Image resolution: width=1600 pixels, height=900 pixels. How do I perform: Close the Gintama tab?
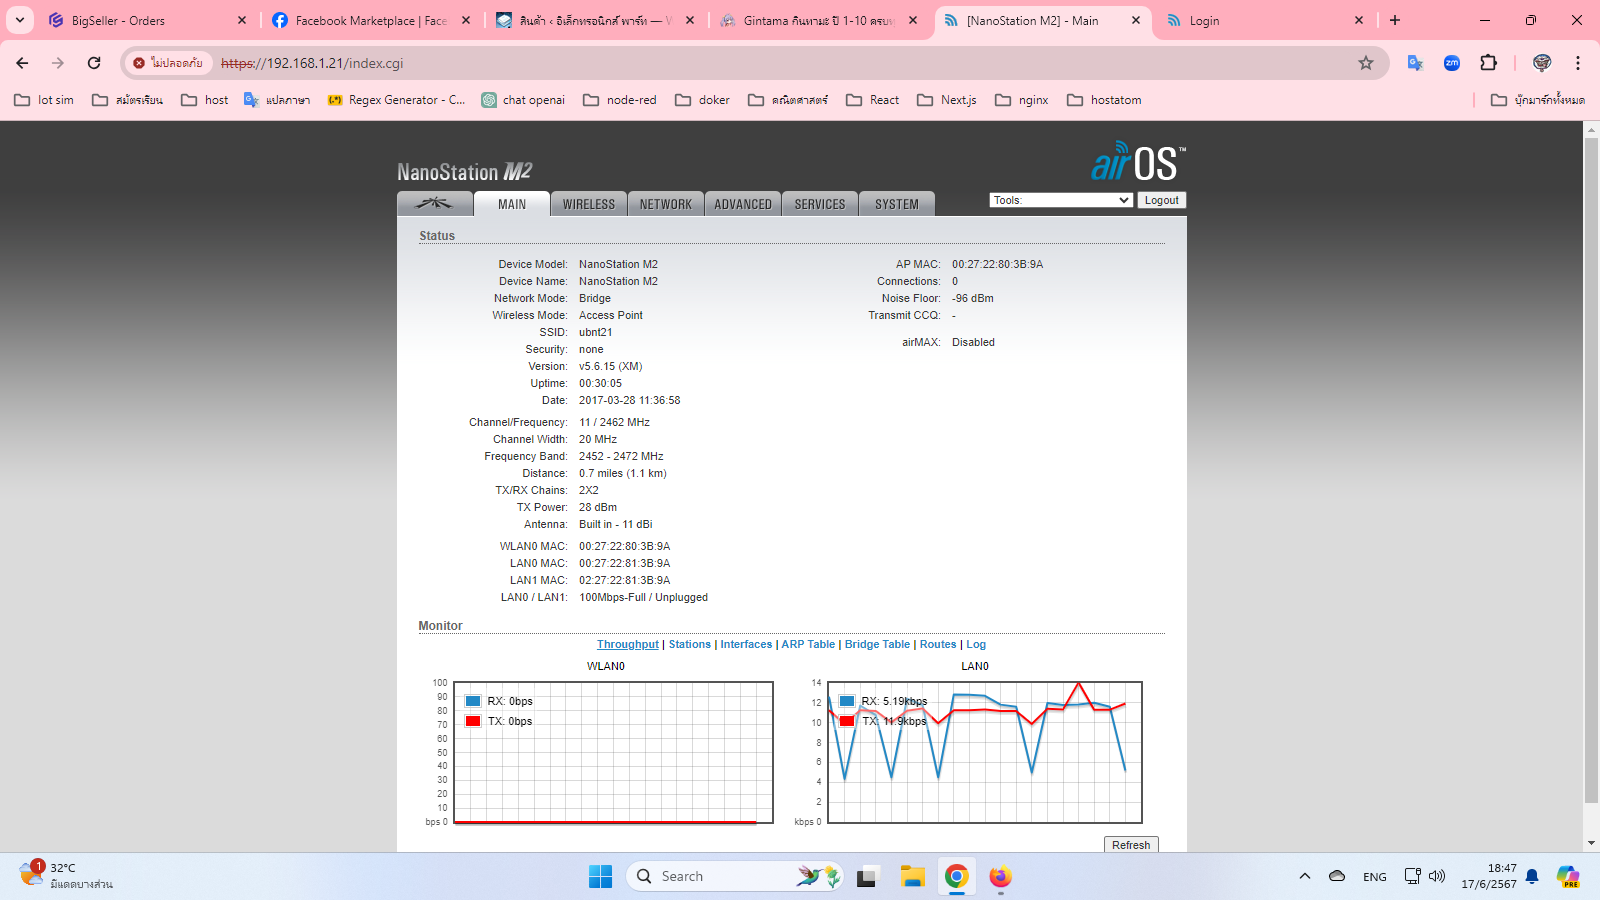click(913, 20)
